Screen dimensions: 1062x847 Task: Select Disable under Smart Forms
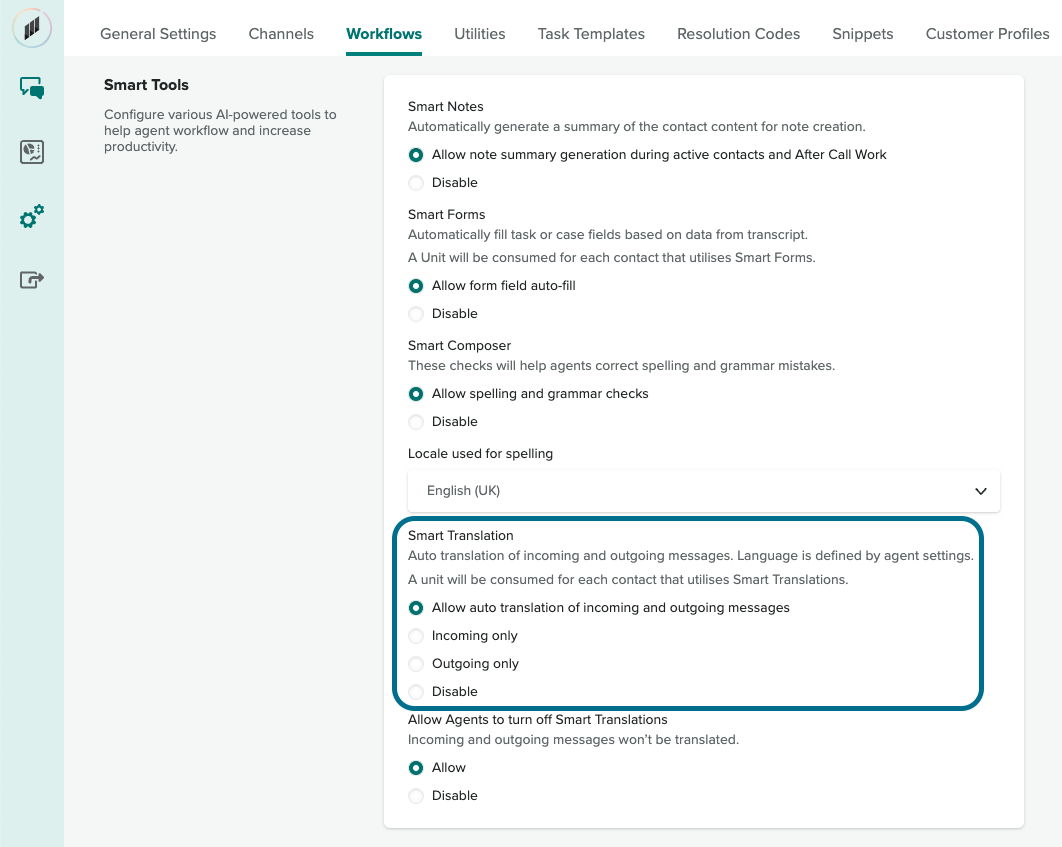[x=416, y=314]
